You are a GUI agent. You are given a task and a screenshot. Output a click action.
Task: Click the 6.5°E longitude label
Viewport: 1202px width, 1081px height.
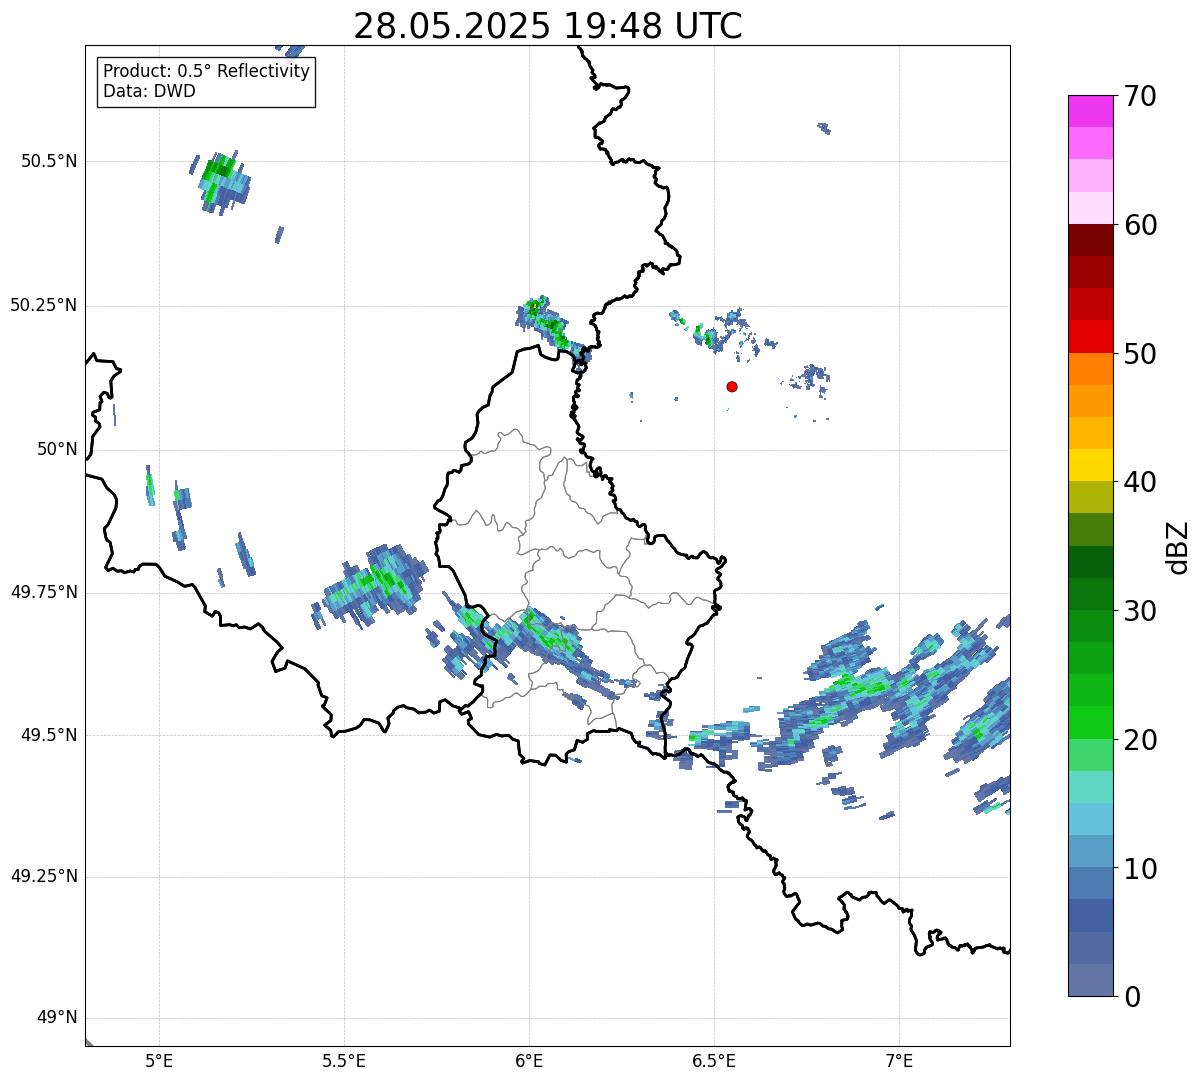point(714,1061)
